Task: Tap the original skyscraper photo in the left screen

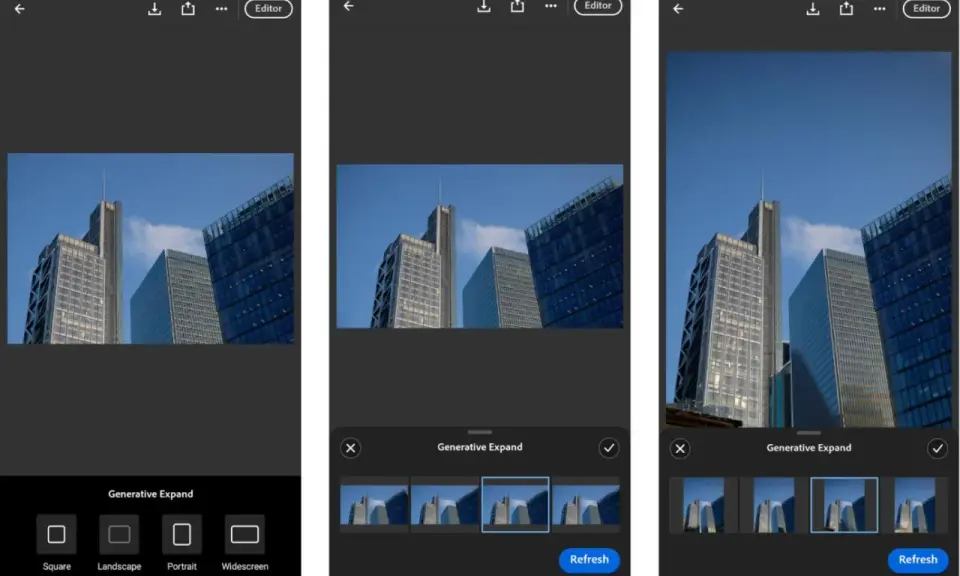Action: click(x=151, y=249)
